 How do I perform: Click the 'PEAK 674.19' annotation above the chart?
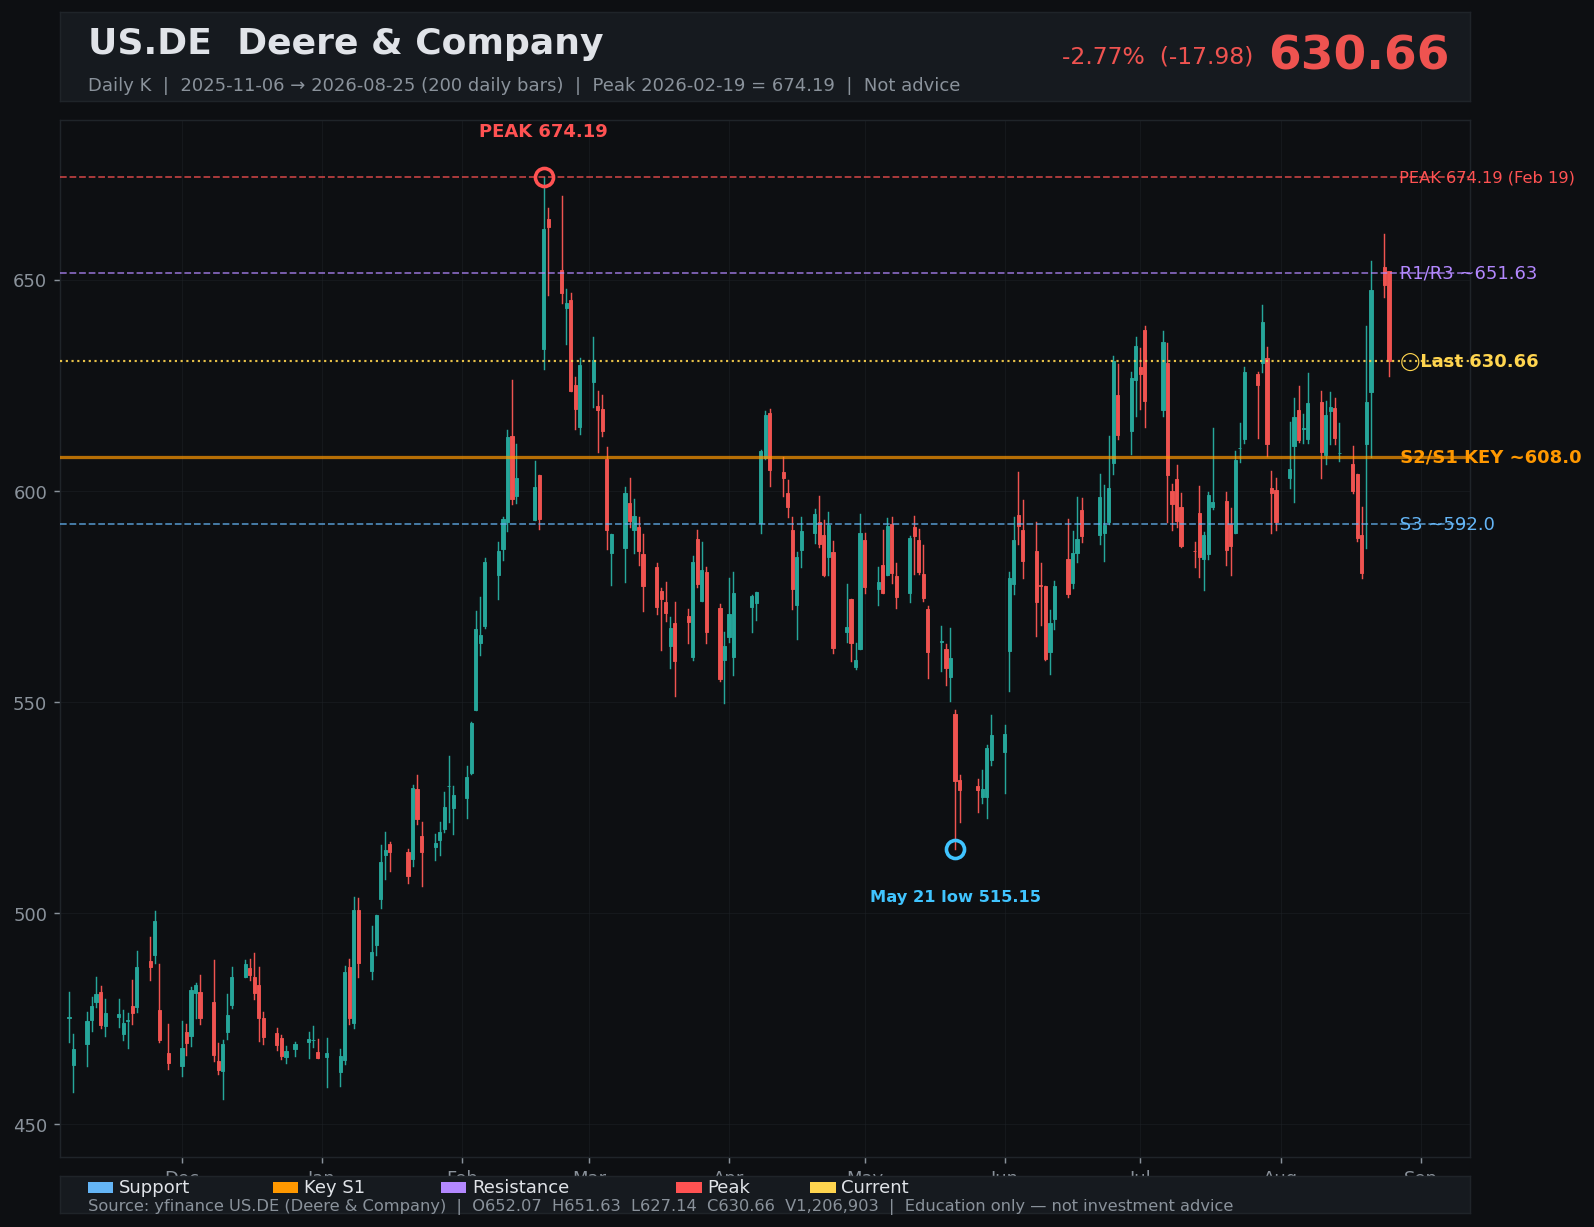pyautogui.click(x=543, y=131)
